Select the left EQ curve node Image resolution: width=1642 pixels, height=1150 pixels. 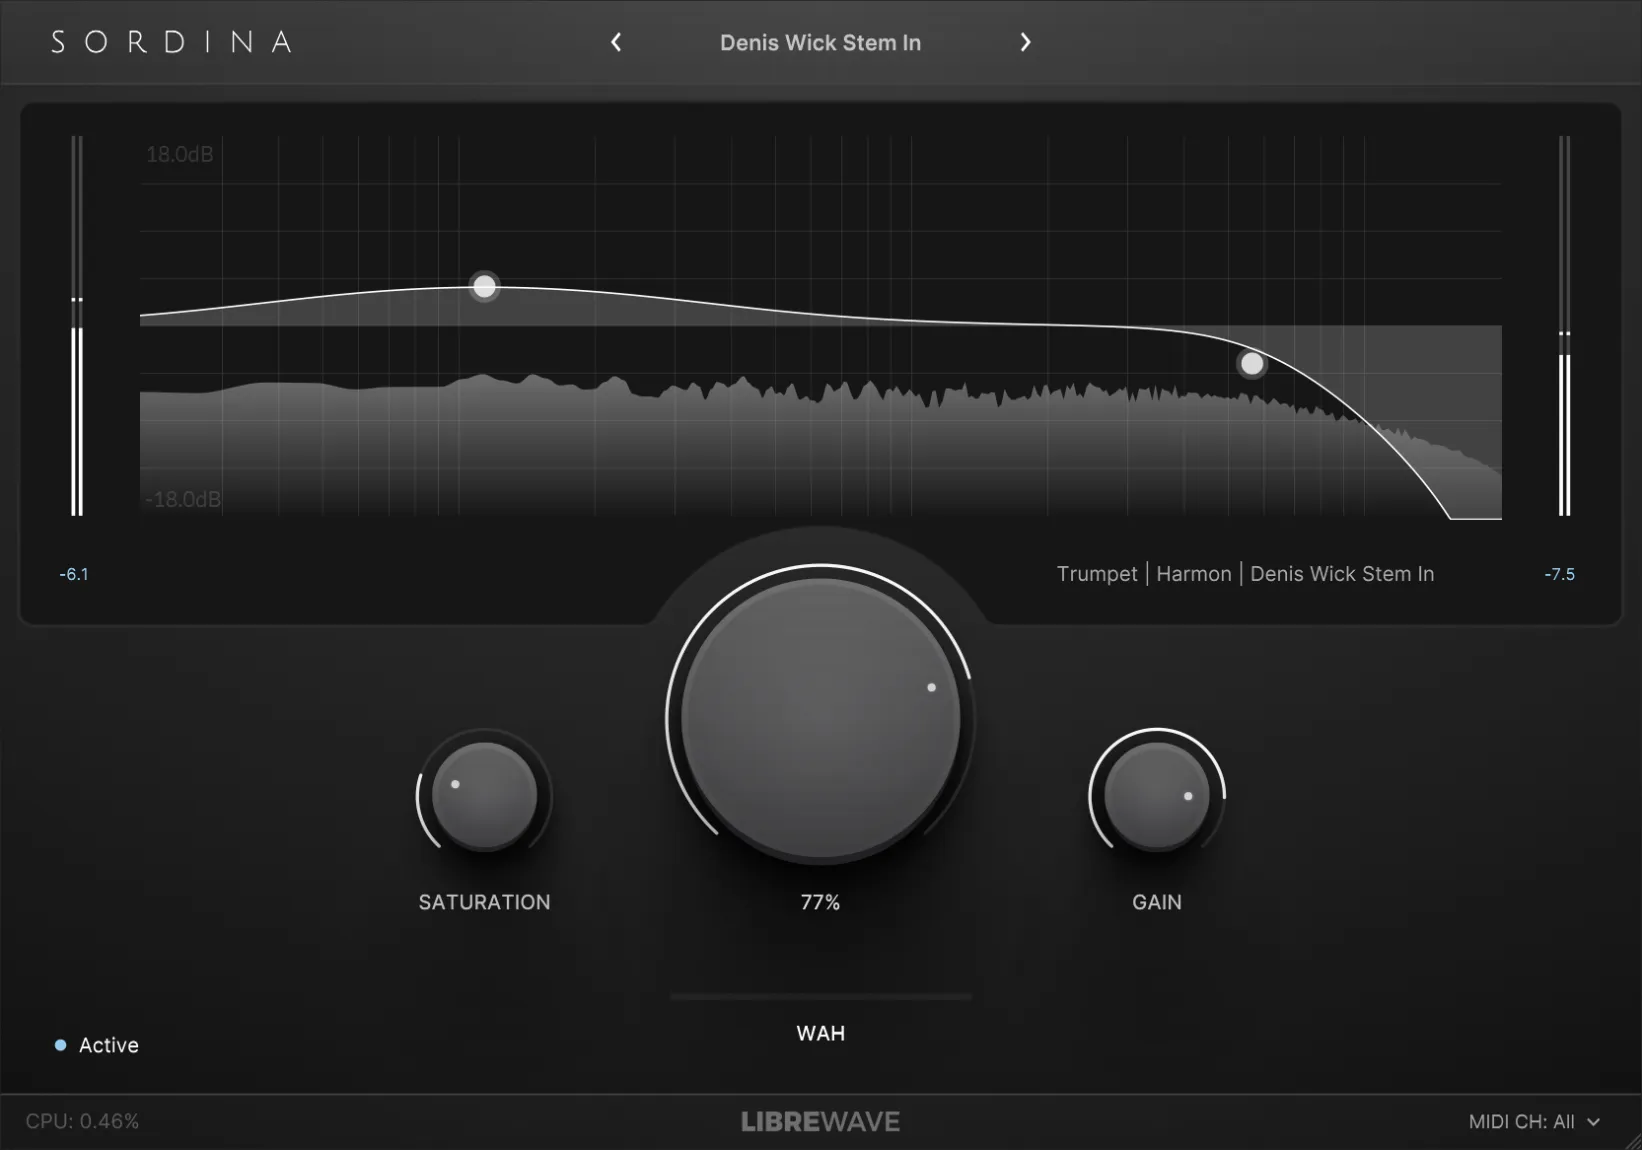[x=484, y=287]
